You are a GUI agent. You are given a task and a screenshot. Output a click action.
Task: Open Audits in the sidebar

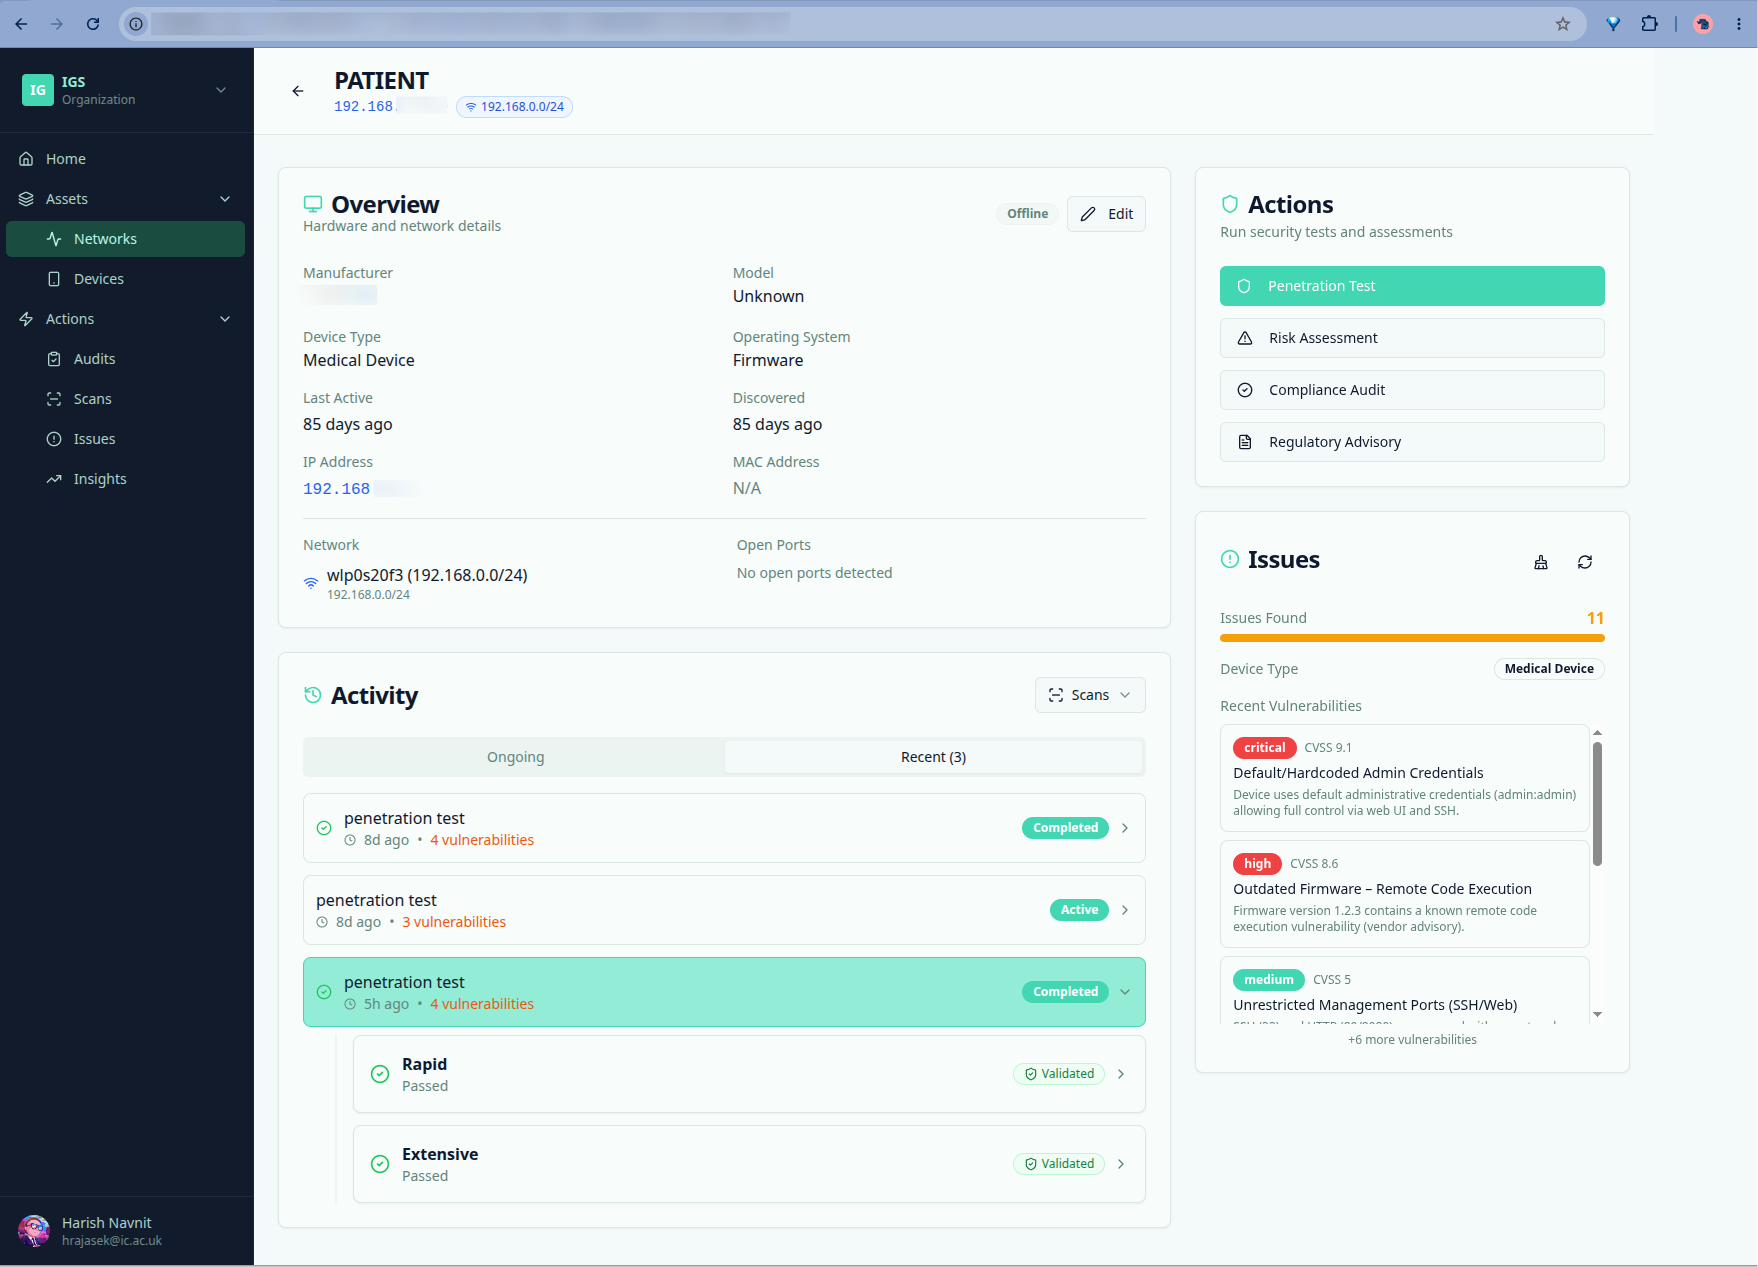125,359
